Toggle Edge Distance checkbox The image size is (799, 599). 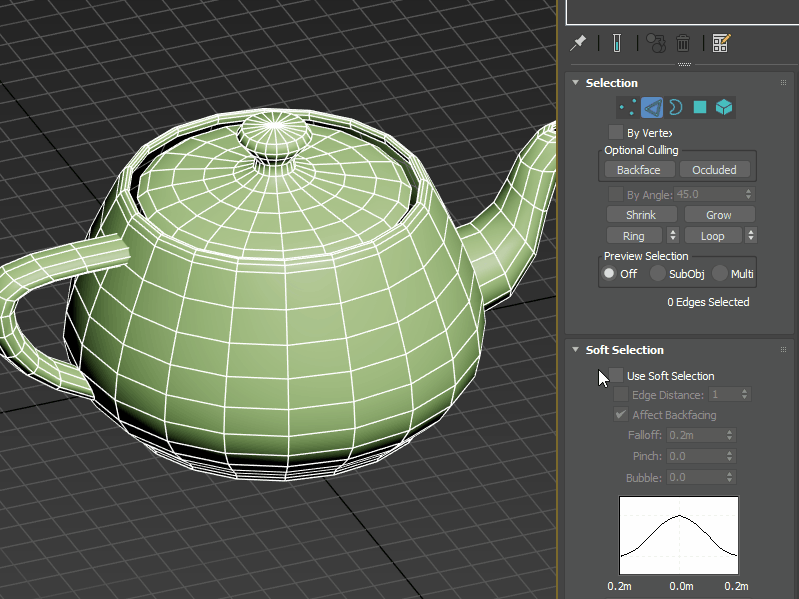tap(621, 394)
